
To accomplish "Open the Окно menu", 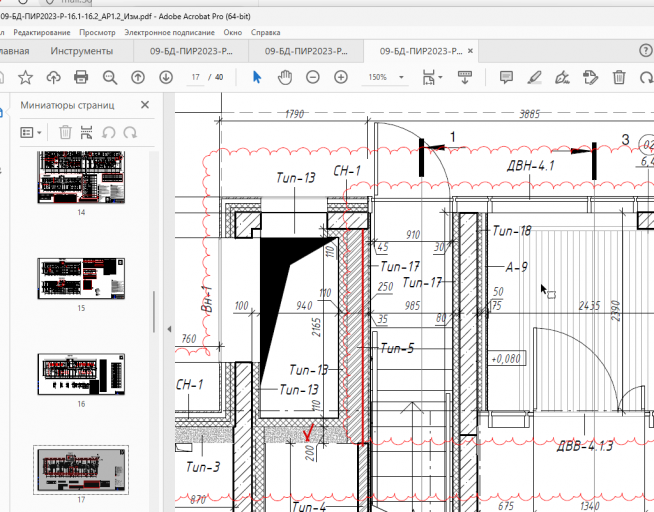I will (232, 33).
